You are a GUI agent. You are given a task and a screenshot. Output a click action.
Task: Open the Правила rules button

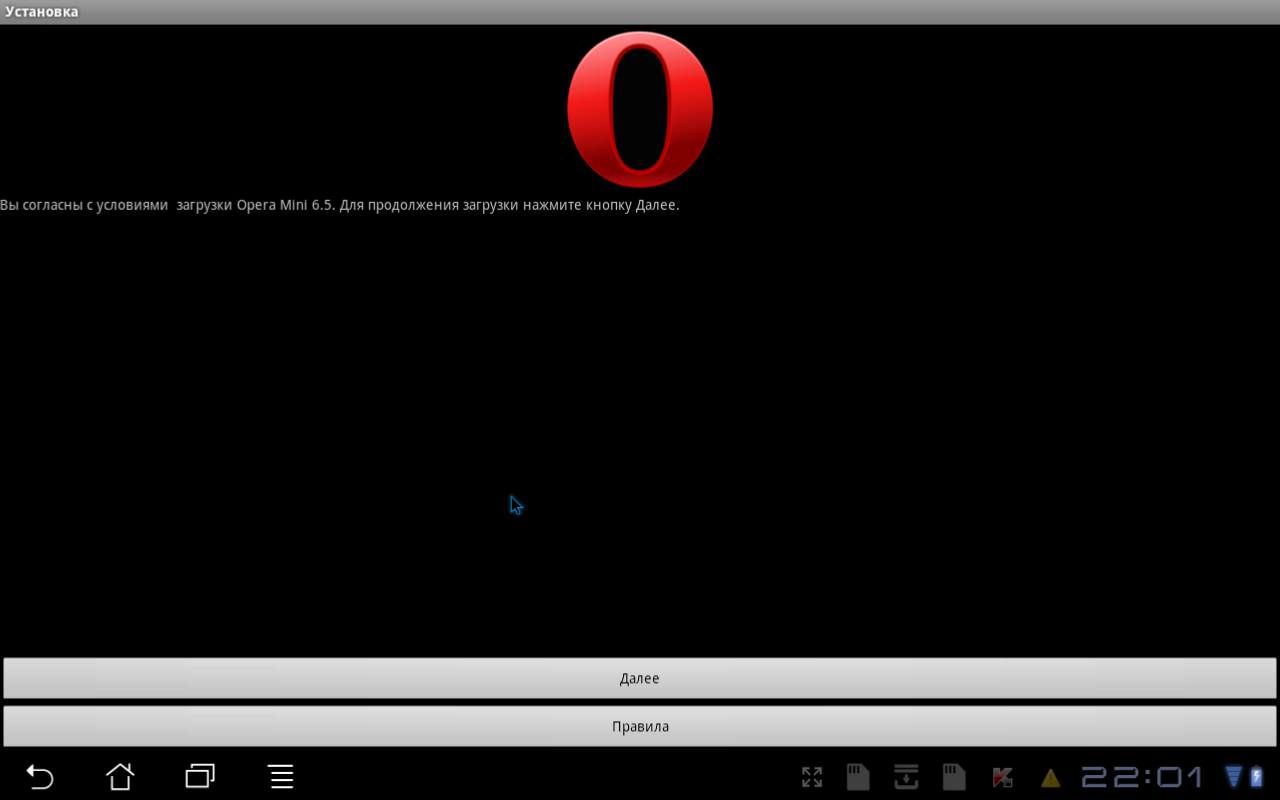(640, 726)
